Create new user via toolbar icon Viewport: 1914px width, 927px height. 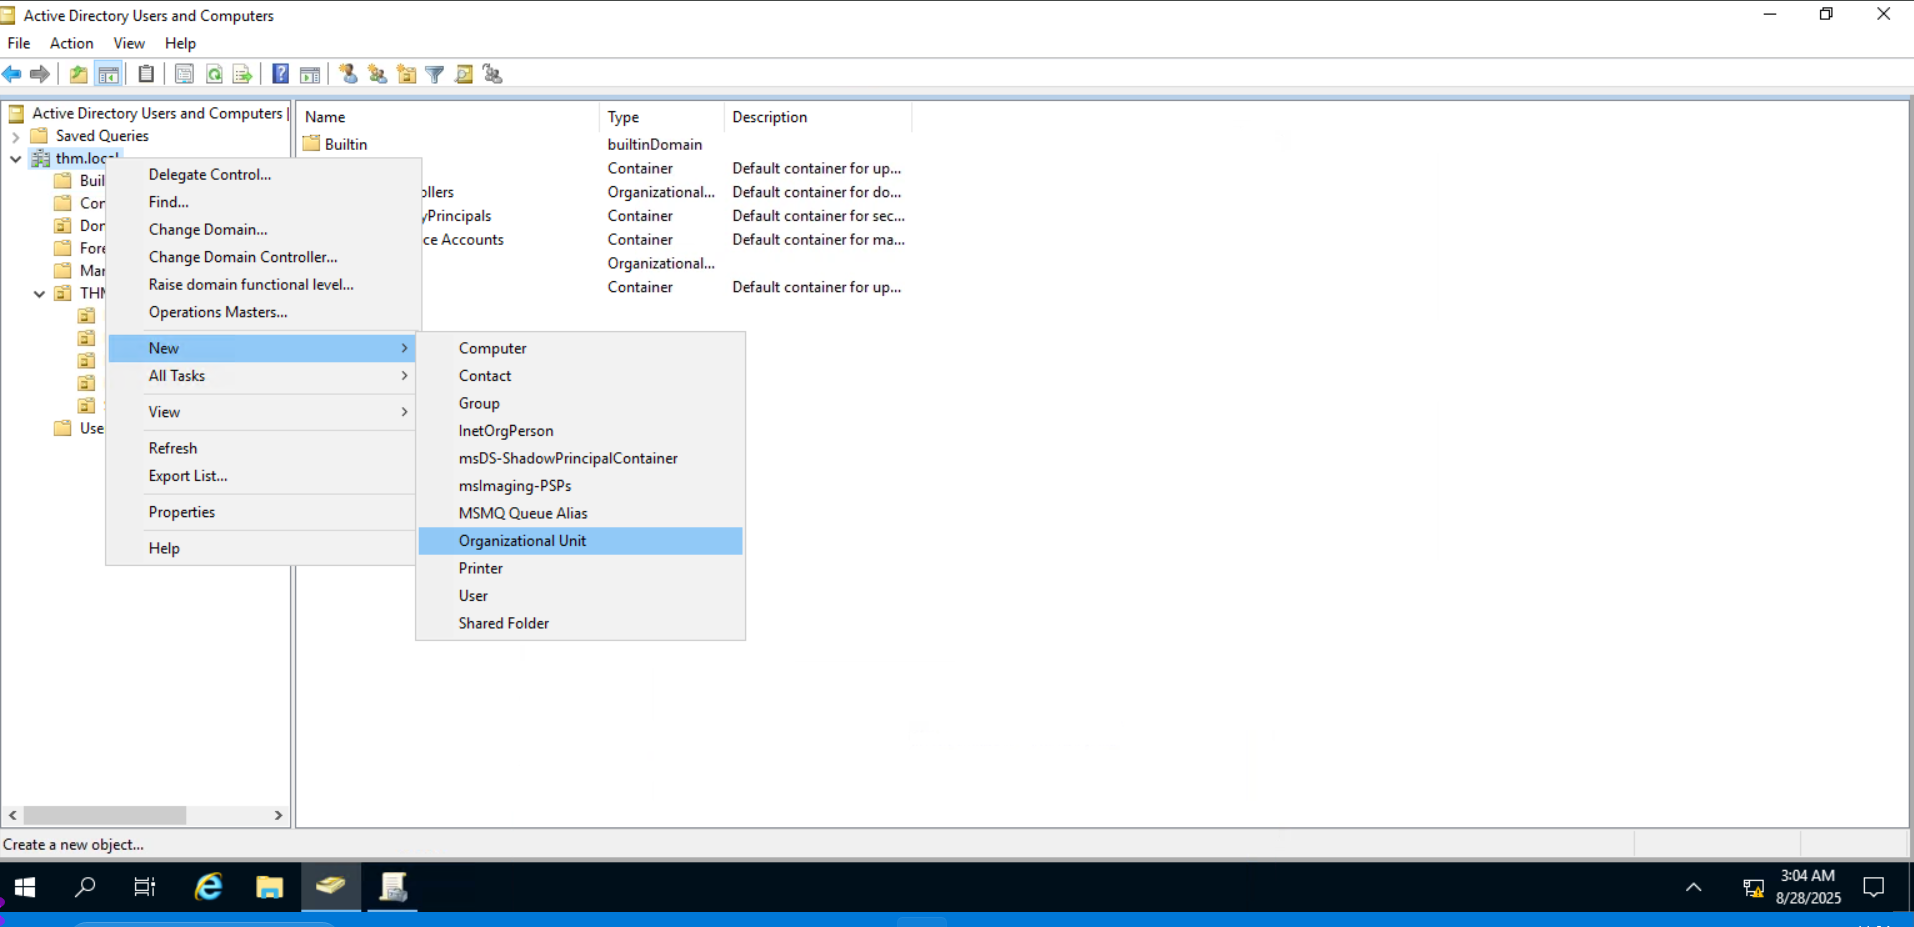click(348, 74)
